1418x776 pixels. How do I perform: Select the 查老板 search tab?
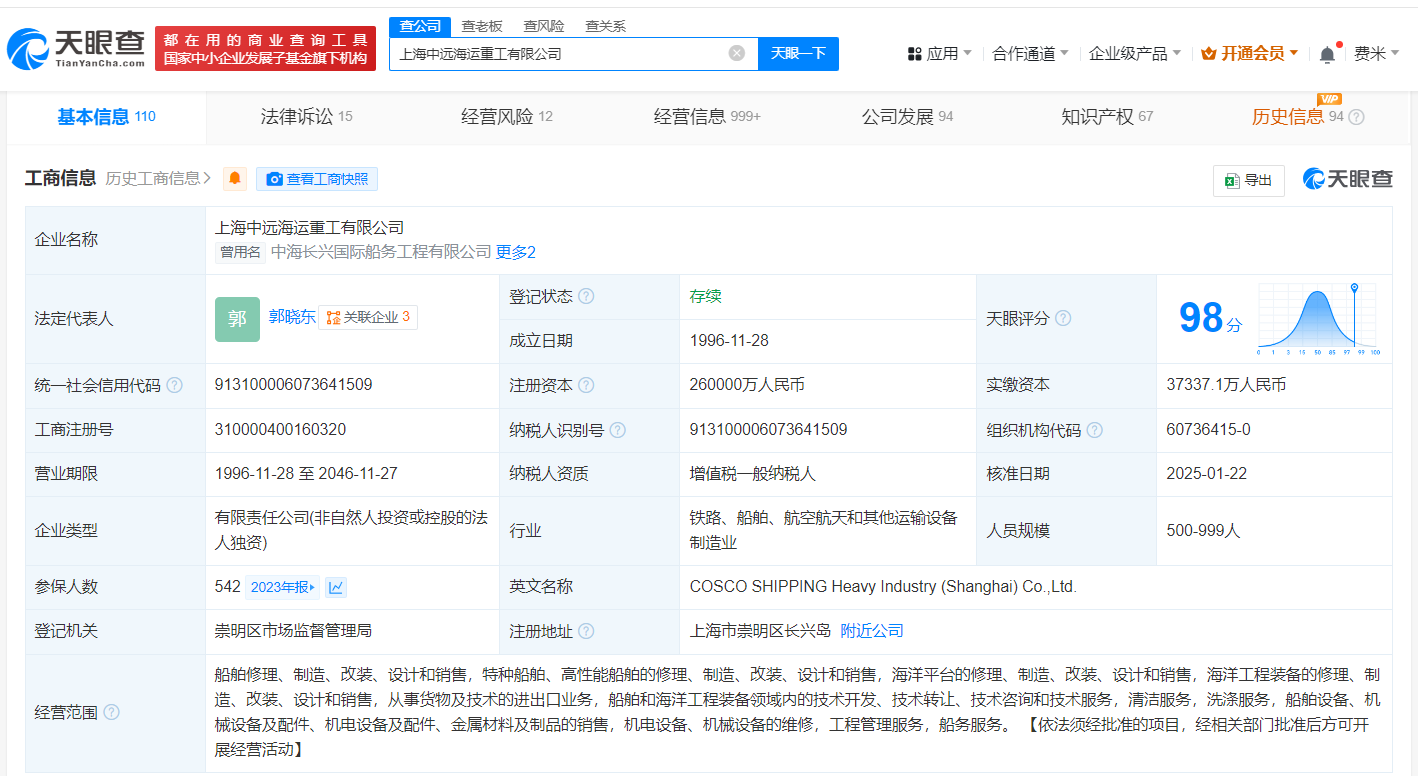tap(482, 26)
